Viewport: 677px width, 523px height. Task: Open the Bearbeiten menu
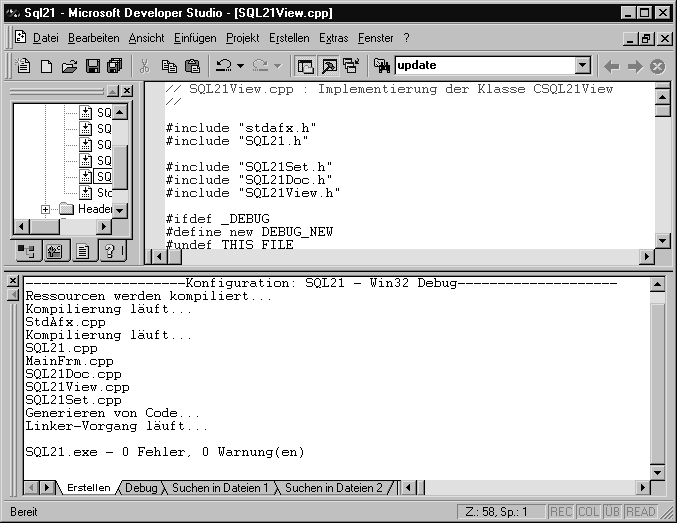click(94, 38)
